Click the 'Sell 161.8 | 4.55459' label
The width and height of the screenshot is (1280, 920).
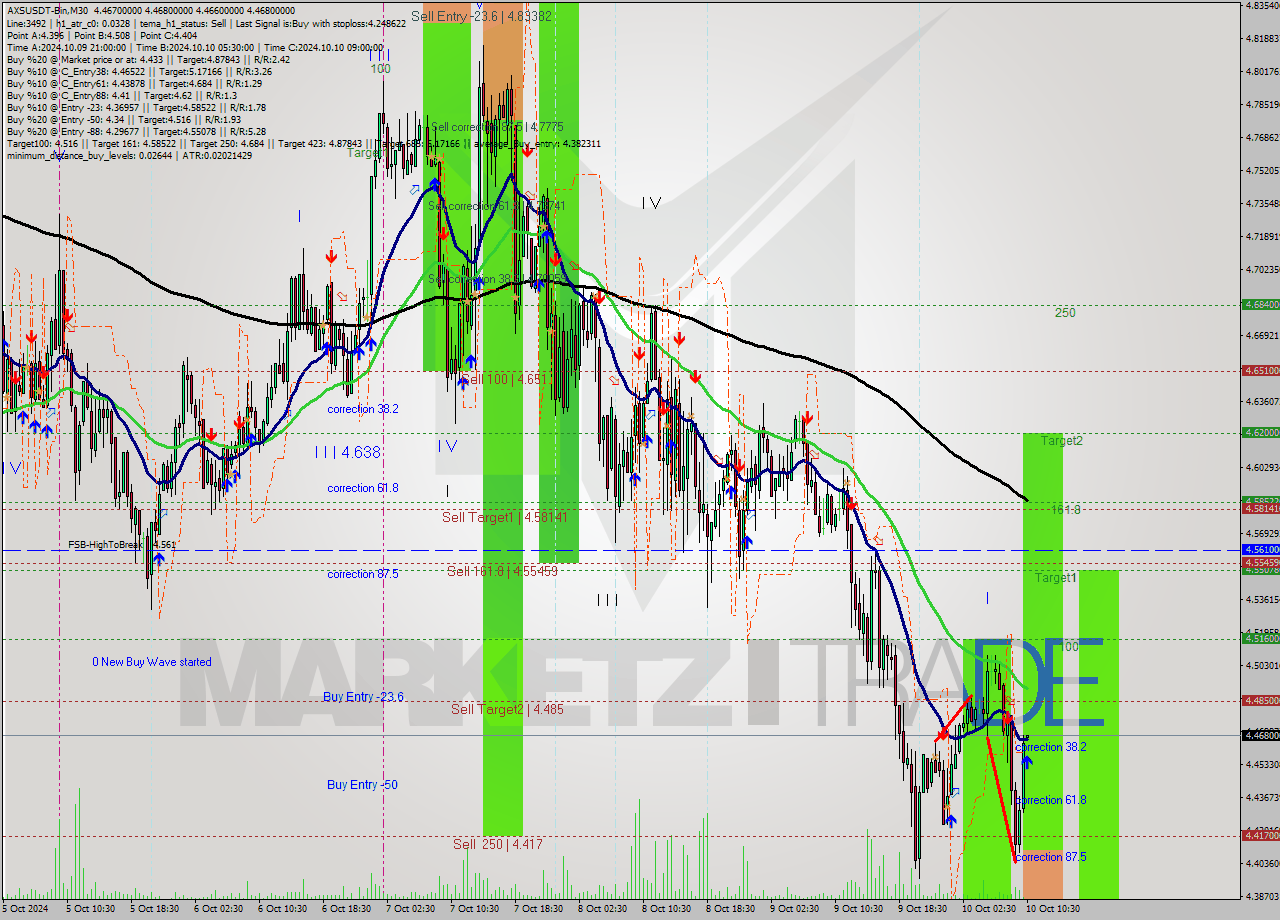tap(502, 571)
